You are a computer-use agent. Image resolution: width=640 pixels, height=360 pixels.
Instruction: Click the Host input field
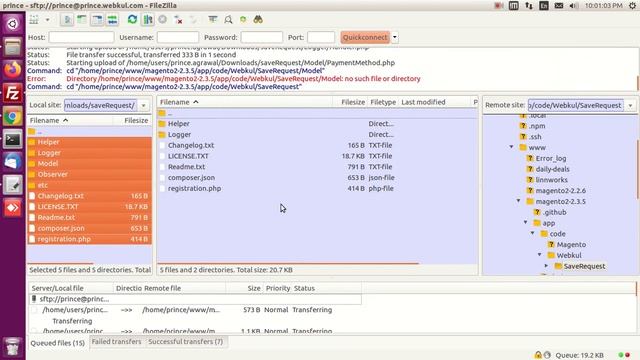point(81,37)
